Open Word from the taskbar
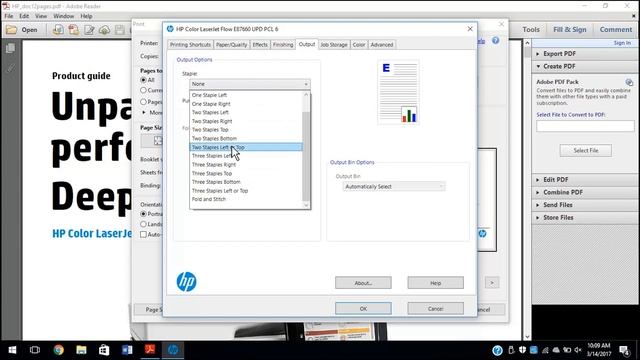The width and height of the screenshot is (640, 360). (x=127, y=350)
